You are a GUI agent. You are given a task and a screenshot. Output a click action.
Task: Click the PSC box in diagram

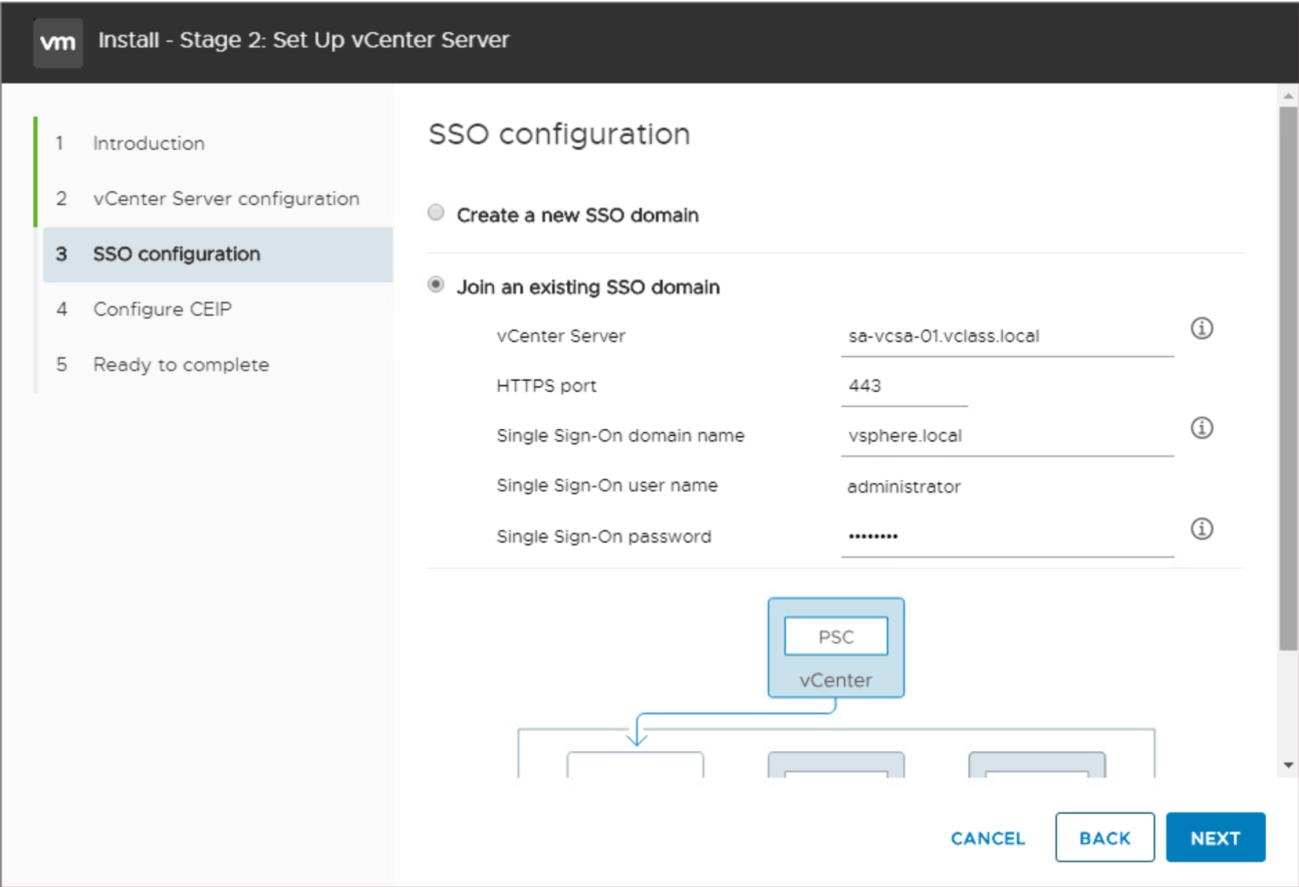point(836,636)
